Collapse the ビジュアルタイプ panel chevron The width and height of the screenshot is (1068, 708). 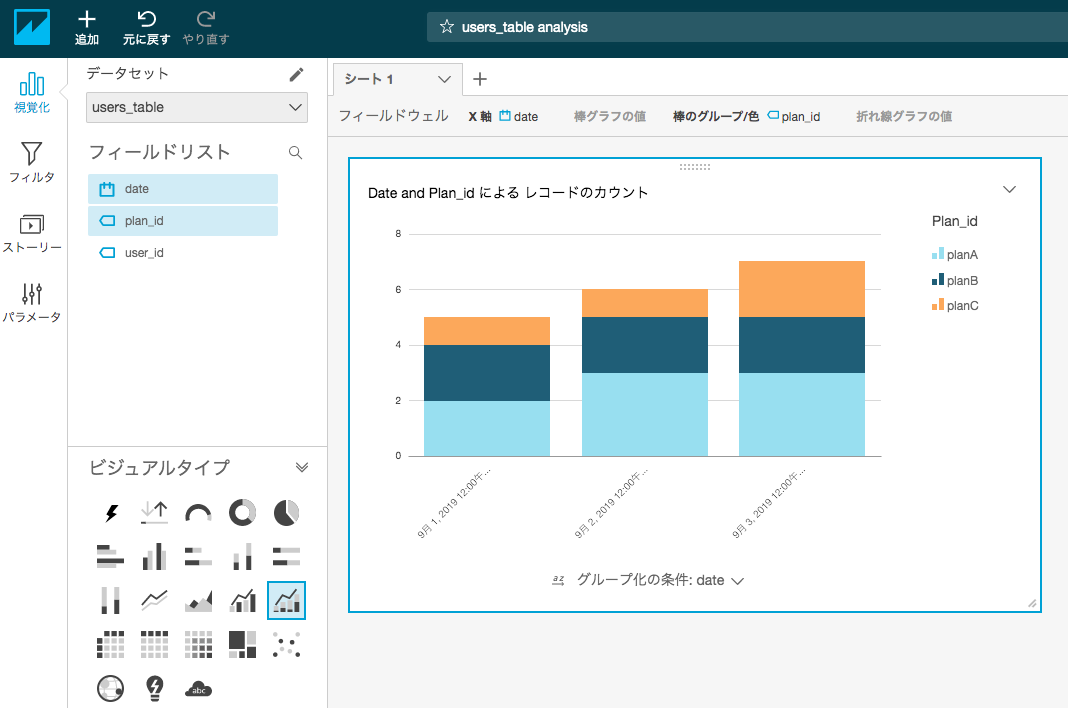click(x=302, y=466)
